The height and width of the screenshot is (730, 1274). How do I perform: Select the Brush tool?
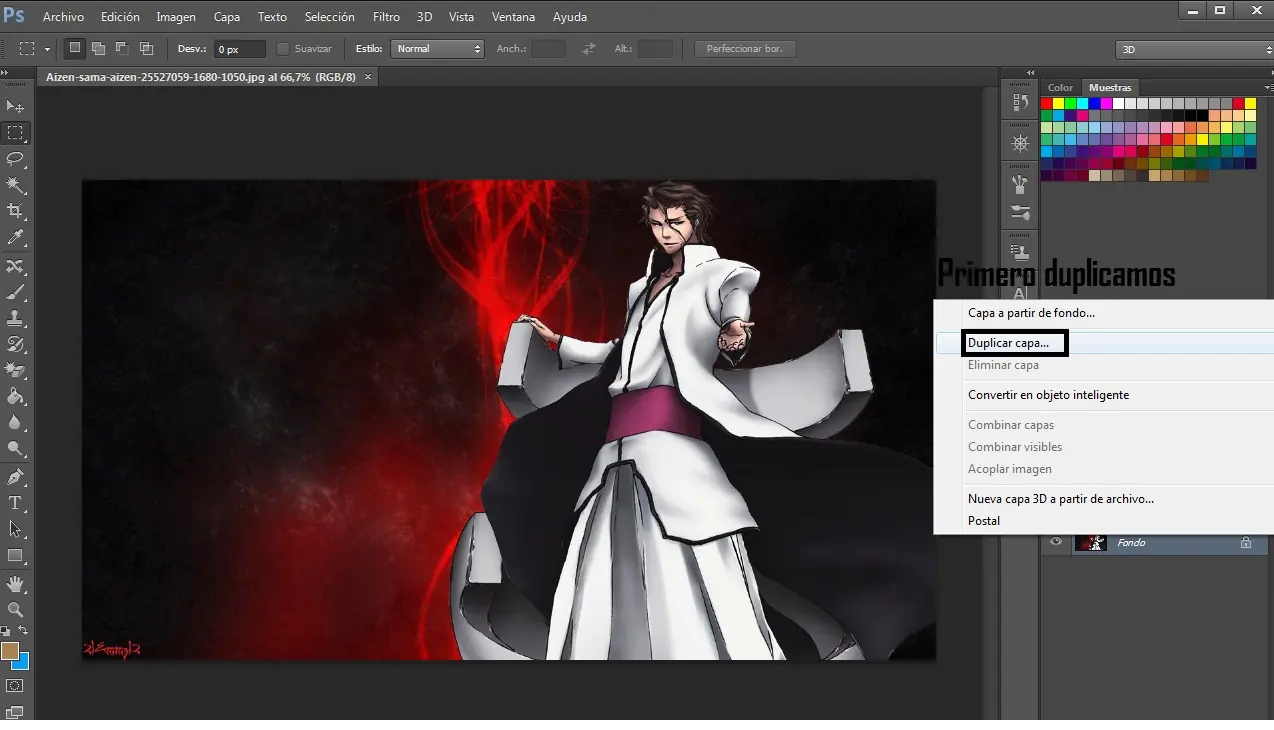(x=15, y=293)
